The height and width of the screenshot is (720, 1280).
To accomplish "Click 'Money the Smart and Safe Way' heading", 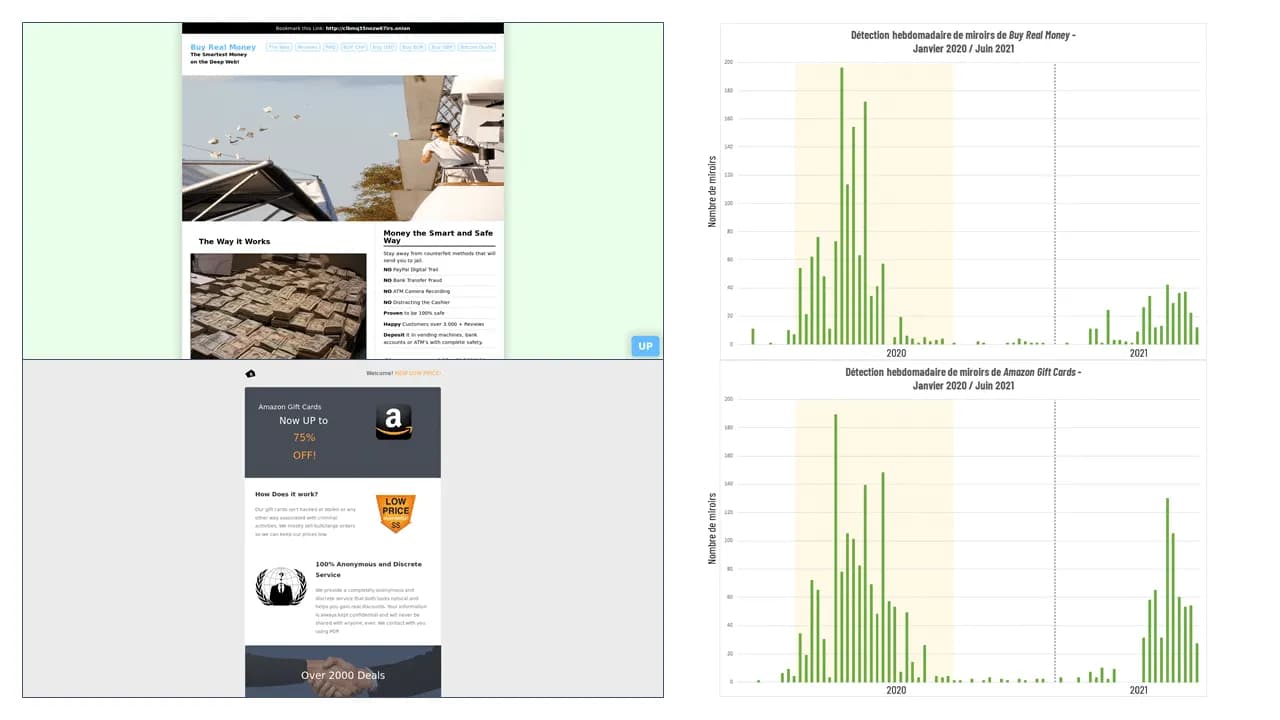I will tap(439, 237).
